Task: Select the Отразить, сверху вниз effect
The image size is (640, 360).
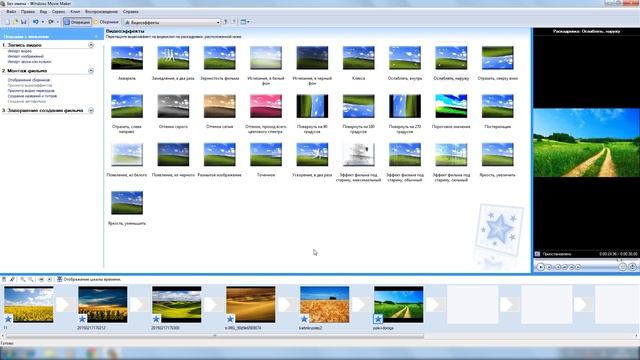Action: pos(498,58)
